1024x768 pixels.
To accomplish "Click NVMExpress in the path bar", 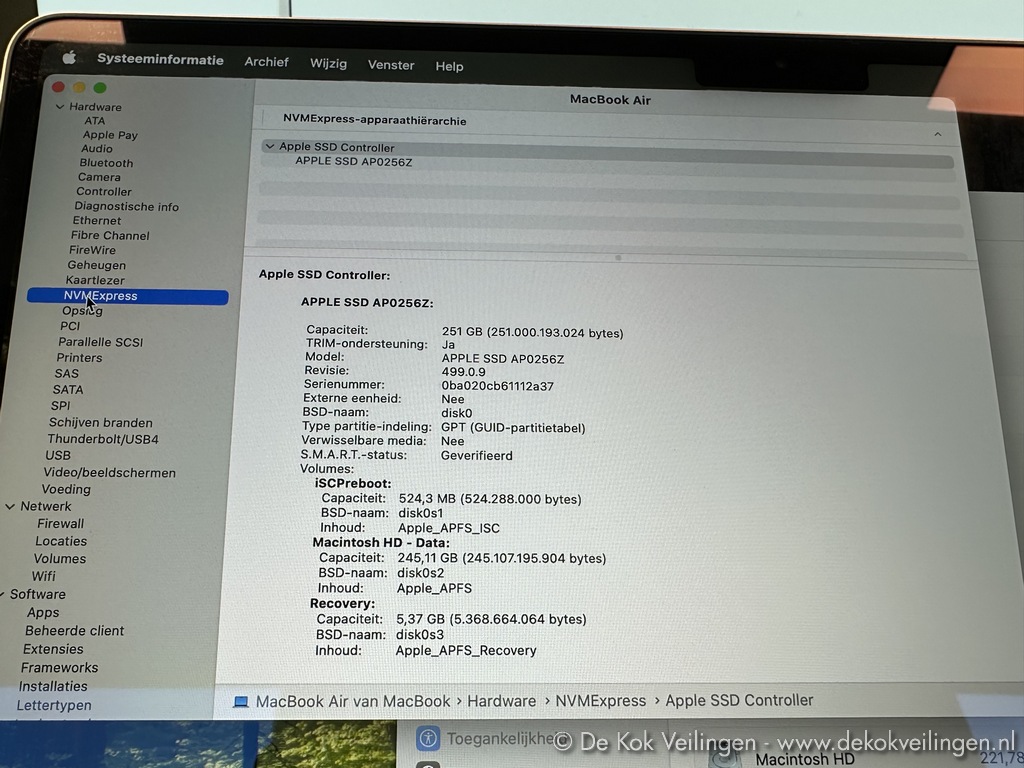I will 600,701.
